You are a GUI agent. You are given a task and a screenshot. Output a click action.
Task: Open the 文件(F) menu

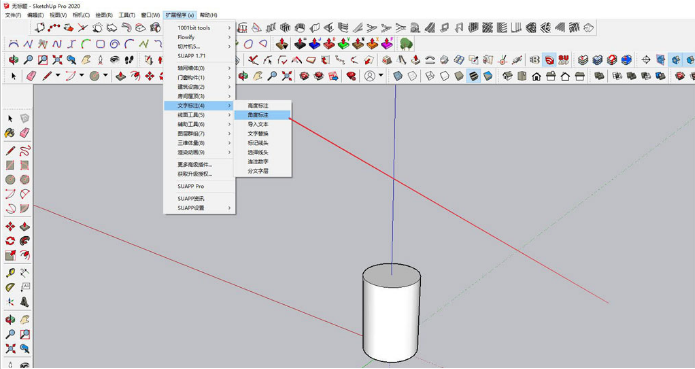tap(12, 15)
